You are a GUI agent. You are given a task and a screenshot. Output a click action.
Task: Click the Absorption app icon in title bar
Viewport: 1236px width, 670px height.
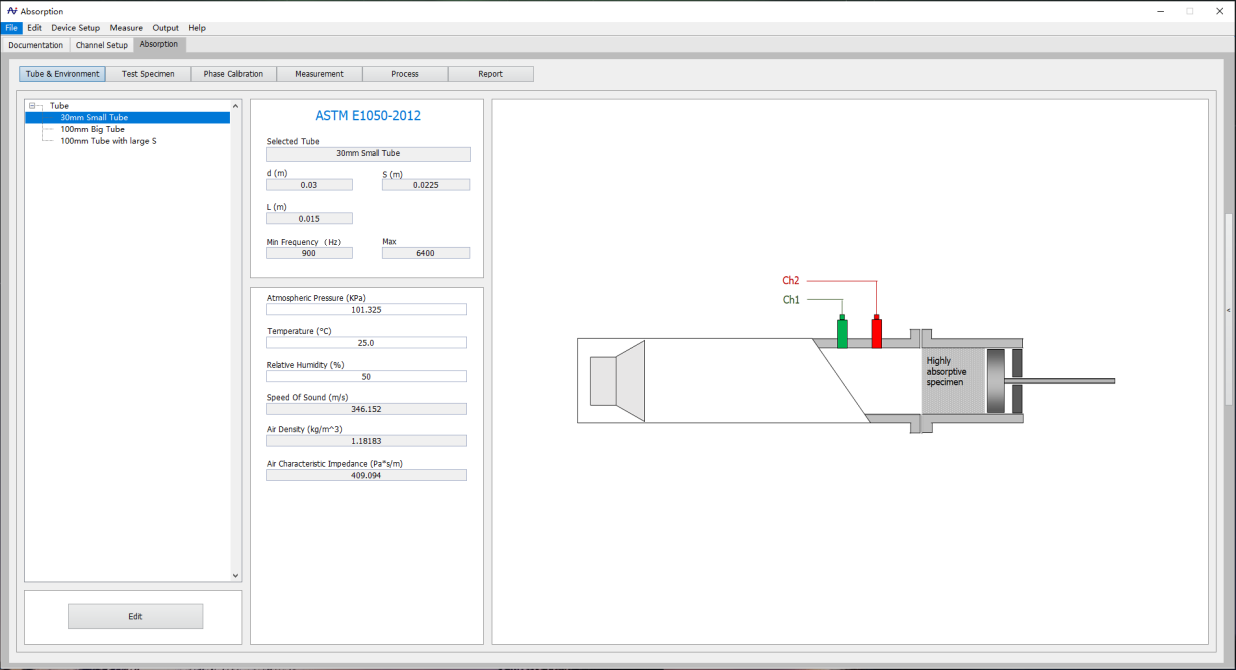coord(12,11)
